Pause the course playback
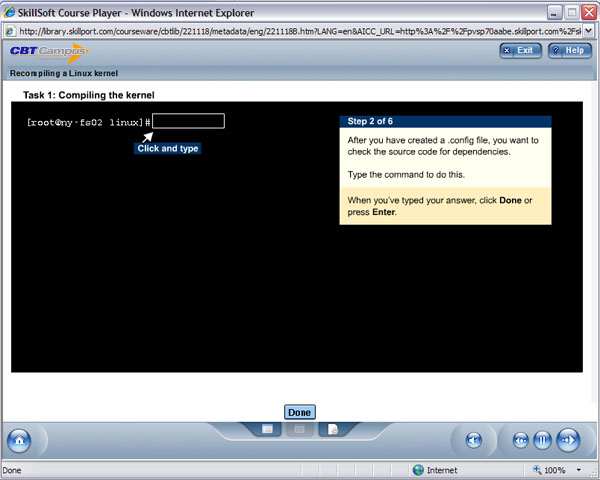 [x=543, y=440]
